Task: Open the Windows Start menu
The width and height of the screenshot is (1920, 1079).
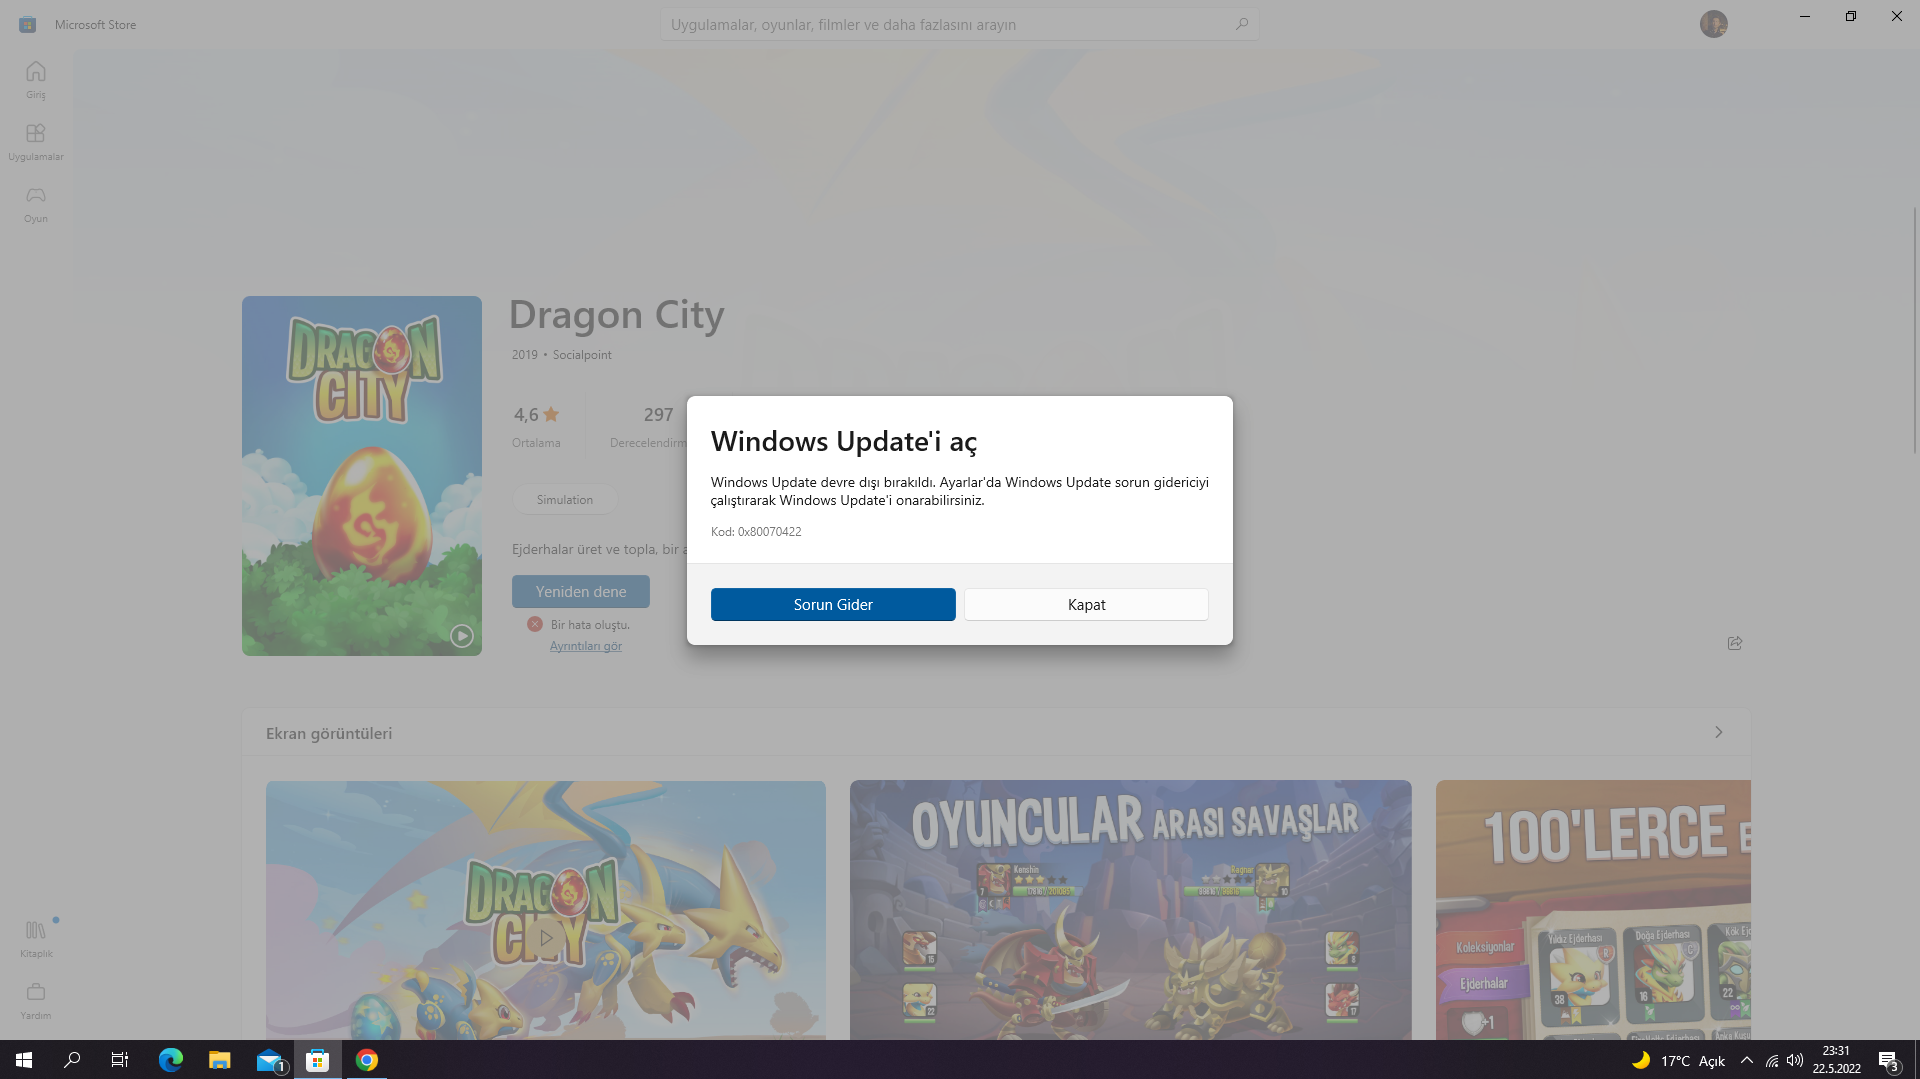Action: point(24,1060)
